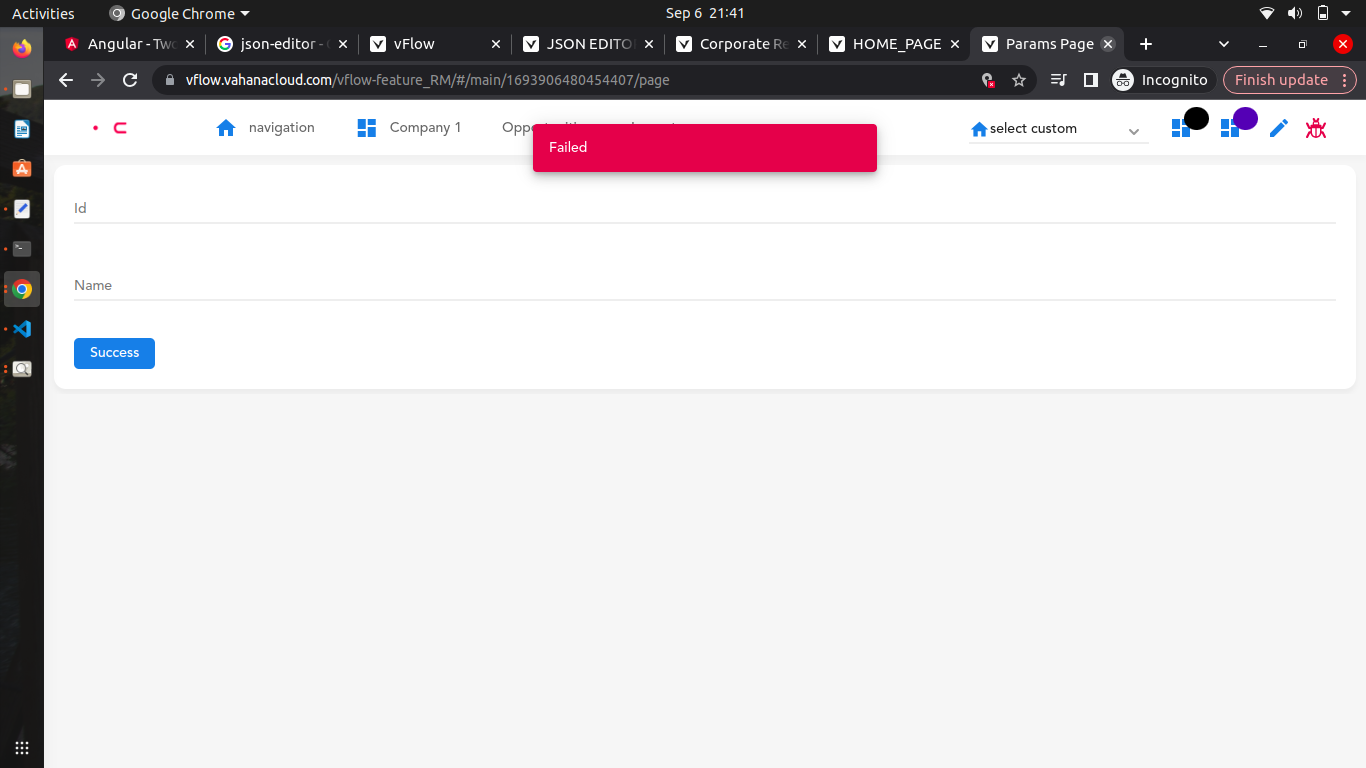Image resolution: width=1366 pixels, height=768 pixels.
Task: Dismiss the Failed notification toast
Action: (x=705, y=148)
